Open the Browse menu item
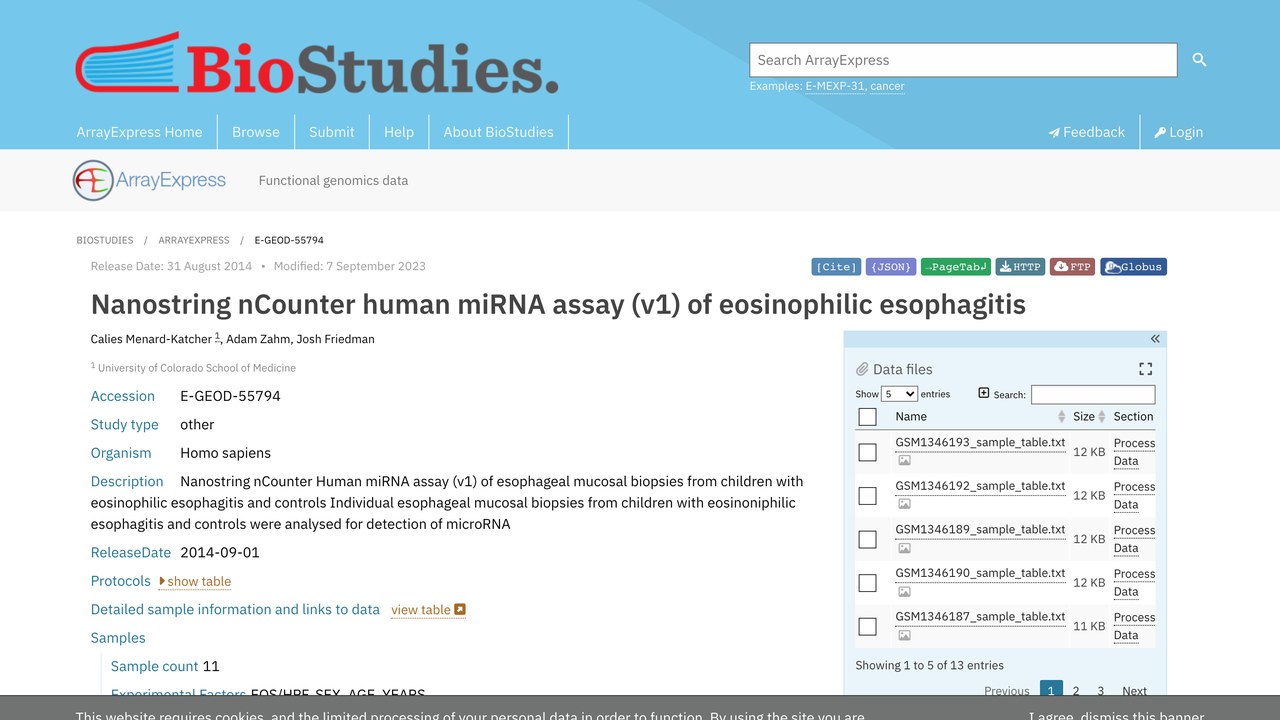 [x=256, y=132]
